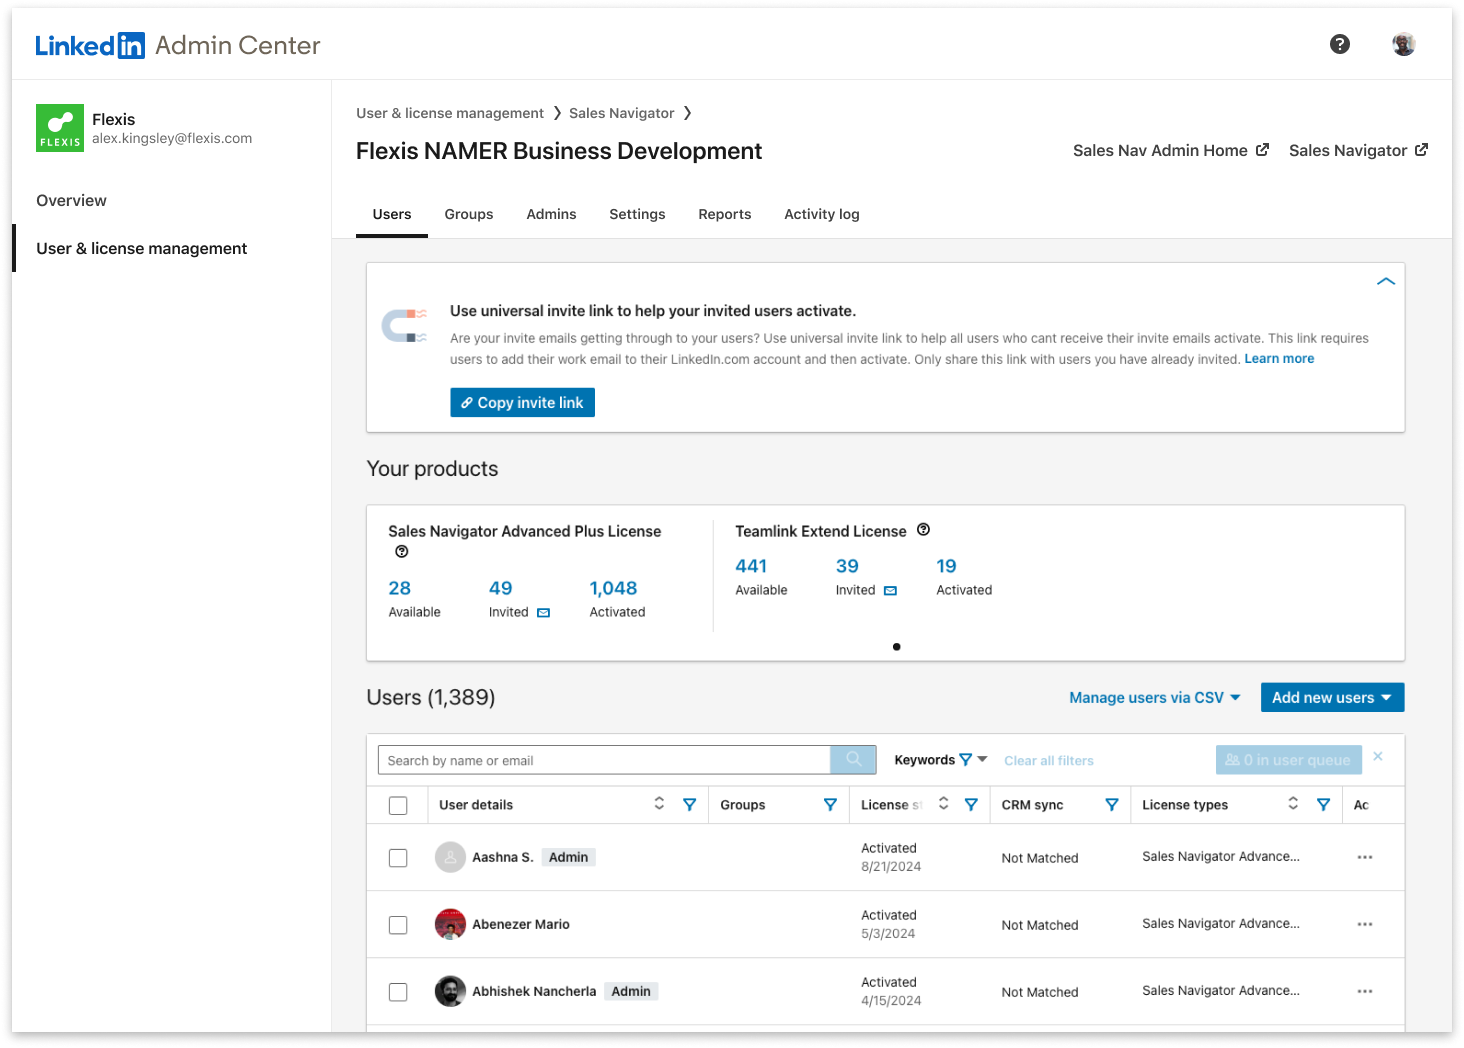Screen dimensions: 1464x1048
Task: Open Overview in the sidebar
Action: [x=71, y=200]
